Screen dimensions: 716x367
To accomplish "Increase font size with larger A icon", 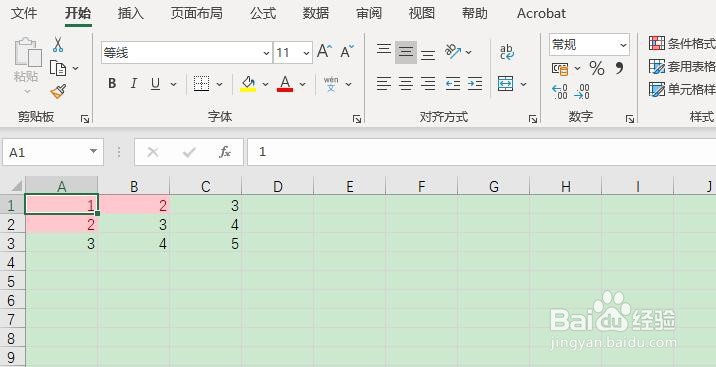I will coord(325,52).
